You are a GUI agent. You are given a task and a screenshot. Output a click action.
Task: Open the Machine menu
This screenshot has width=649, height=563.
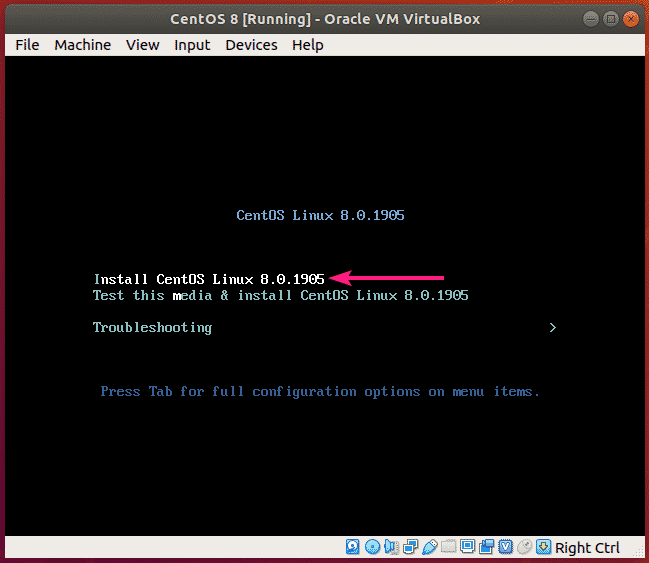pyautogui.click(x=83, y=44)
